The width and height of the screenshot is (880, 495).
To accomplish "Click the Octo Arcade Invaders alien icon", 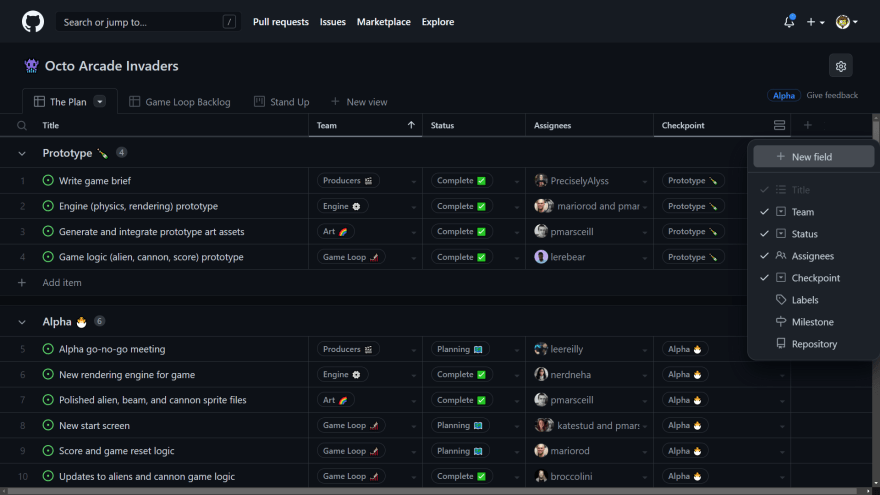I will [x=31, y=66].
